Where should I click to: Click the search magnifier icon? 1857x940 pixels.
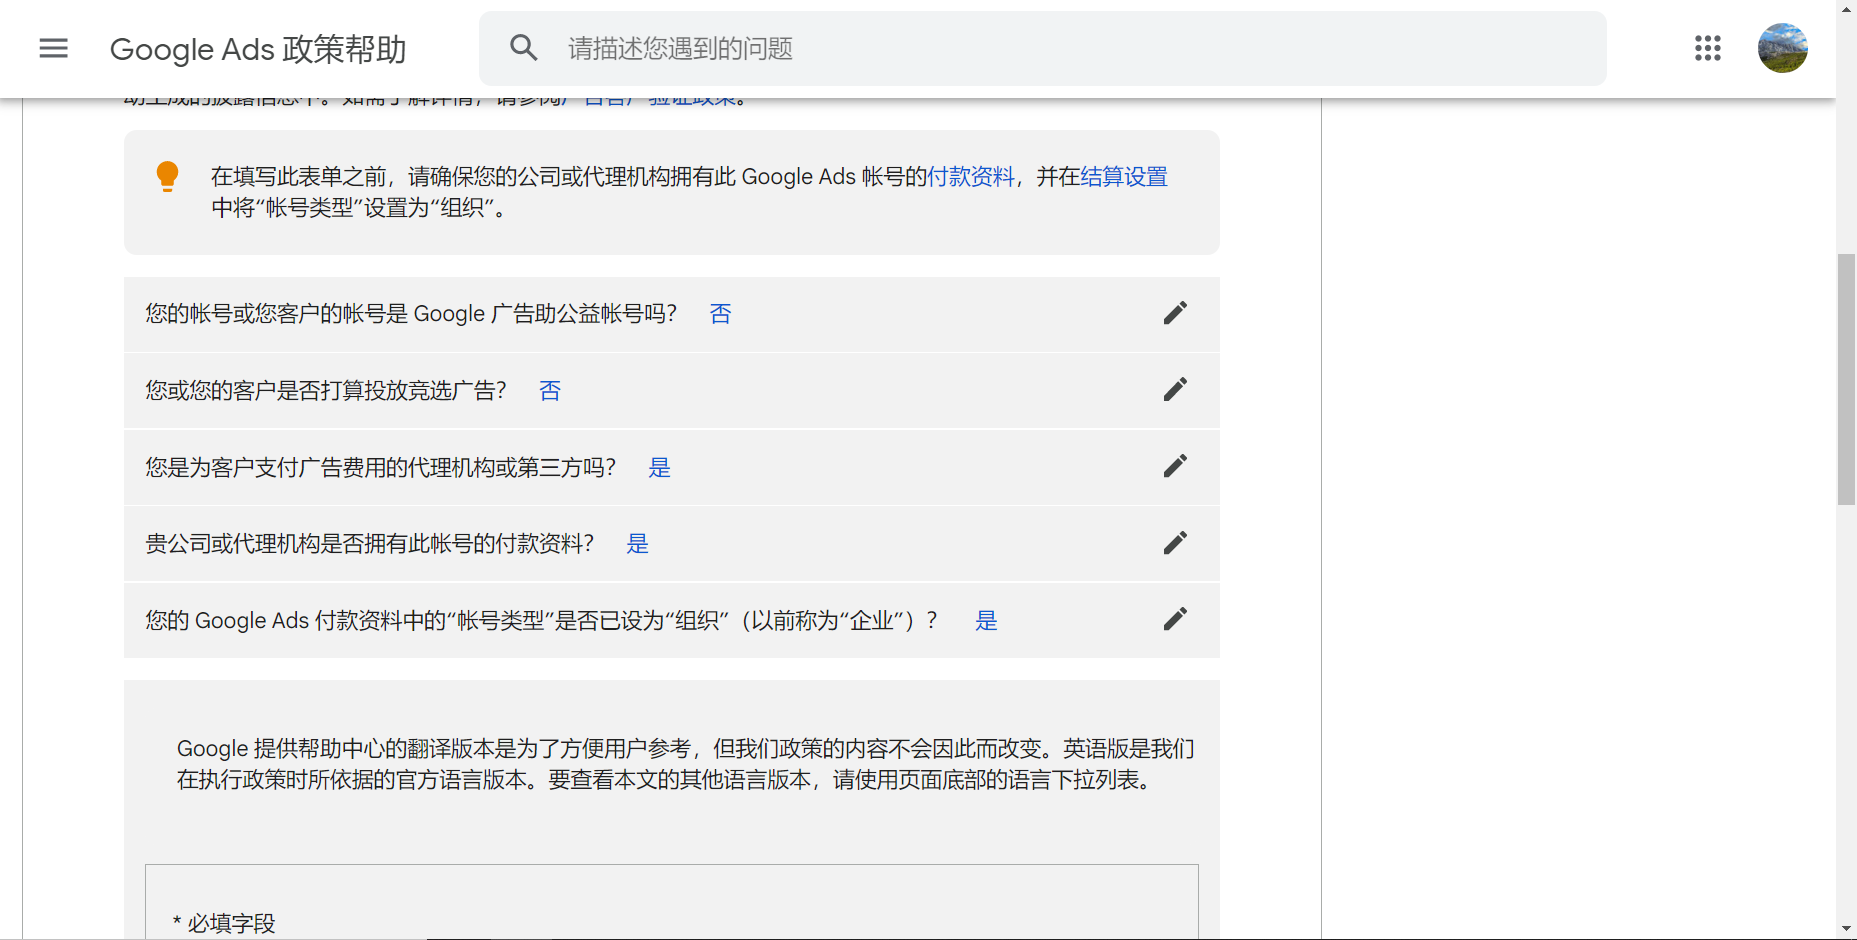point(524,48)
